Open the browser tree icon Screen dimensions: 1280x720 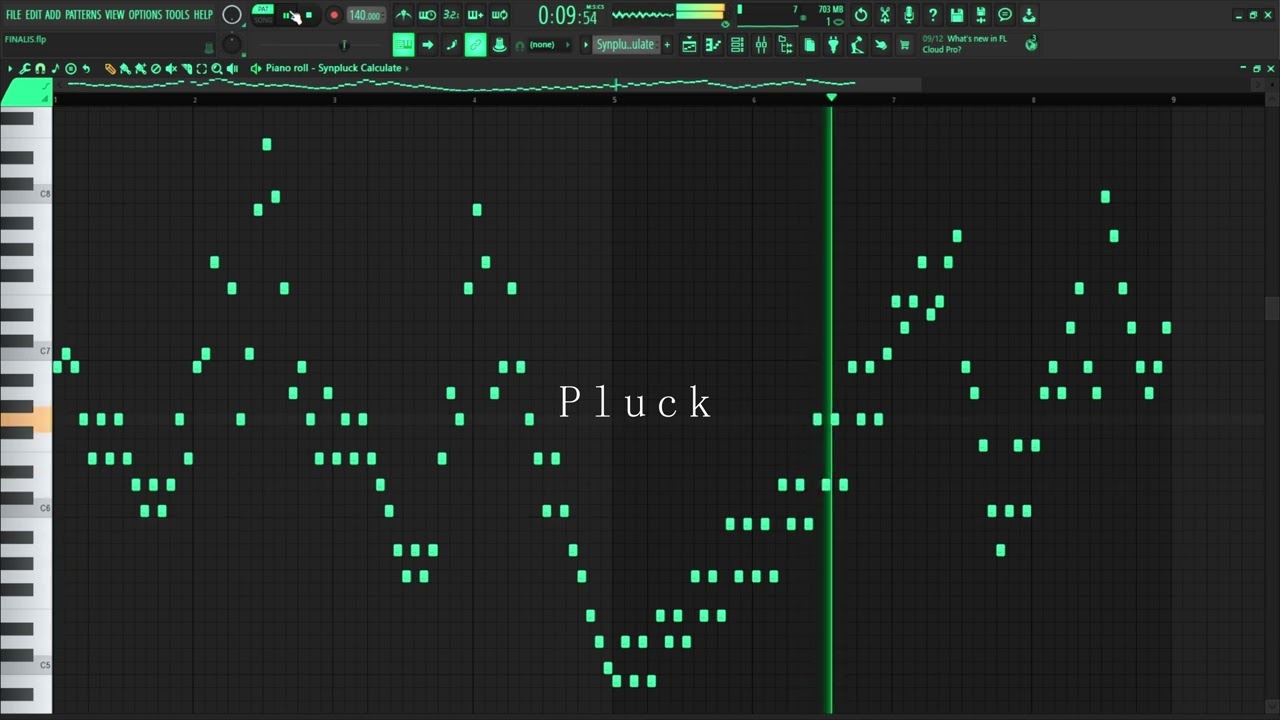click(x=785, y=45)
